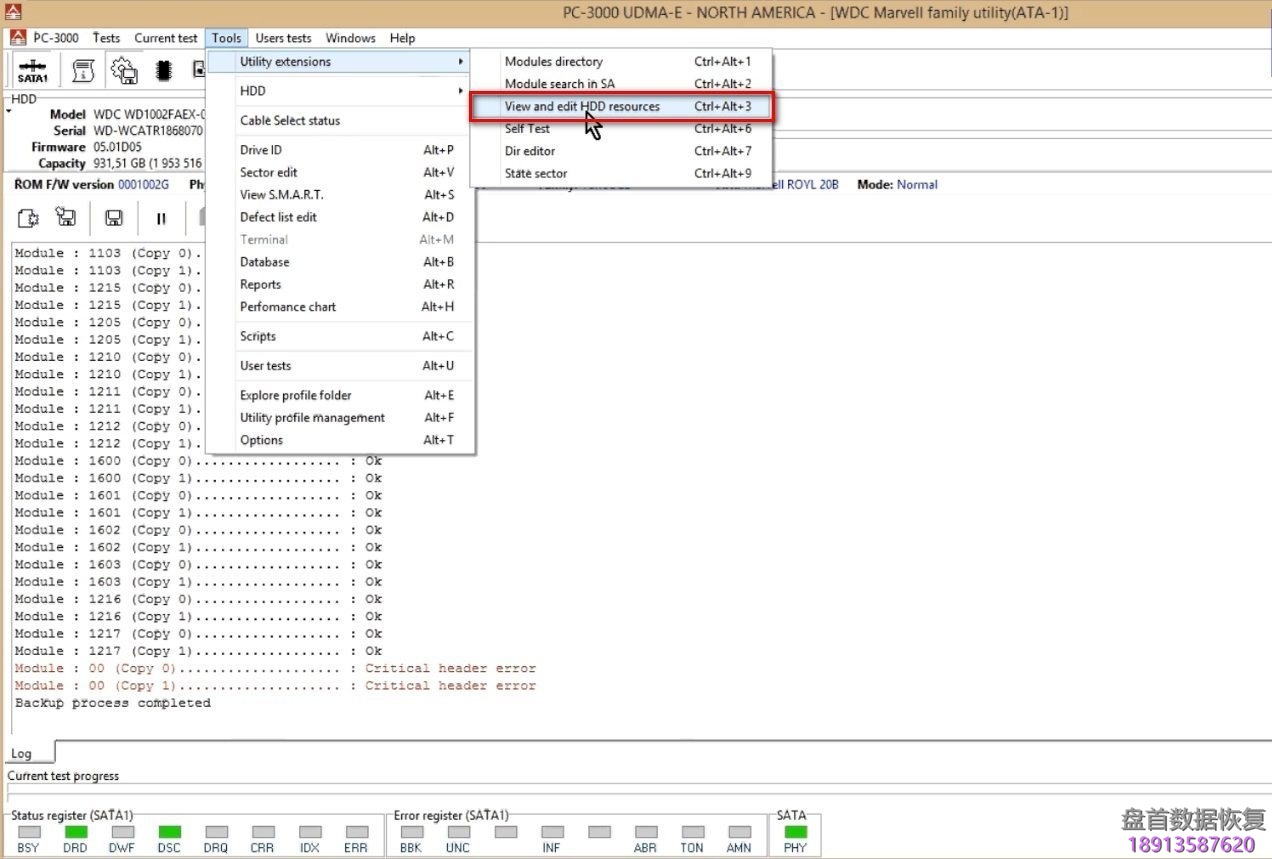
Task: Click the plain floppy disk save icon
Action: 114,218
